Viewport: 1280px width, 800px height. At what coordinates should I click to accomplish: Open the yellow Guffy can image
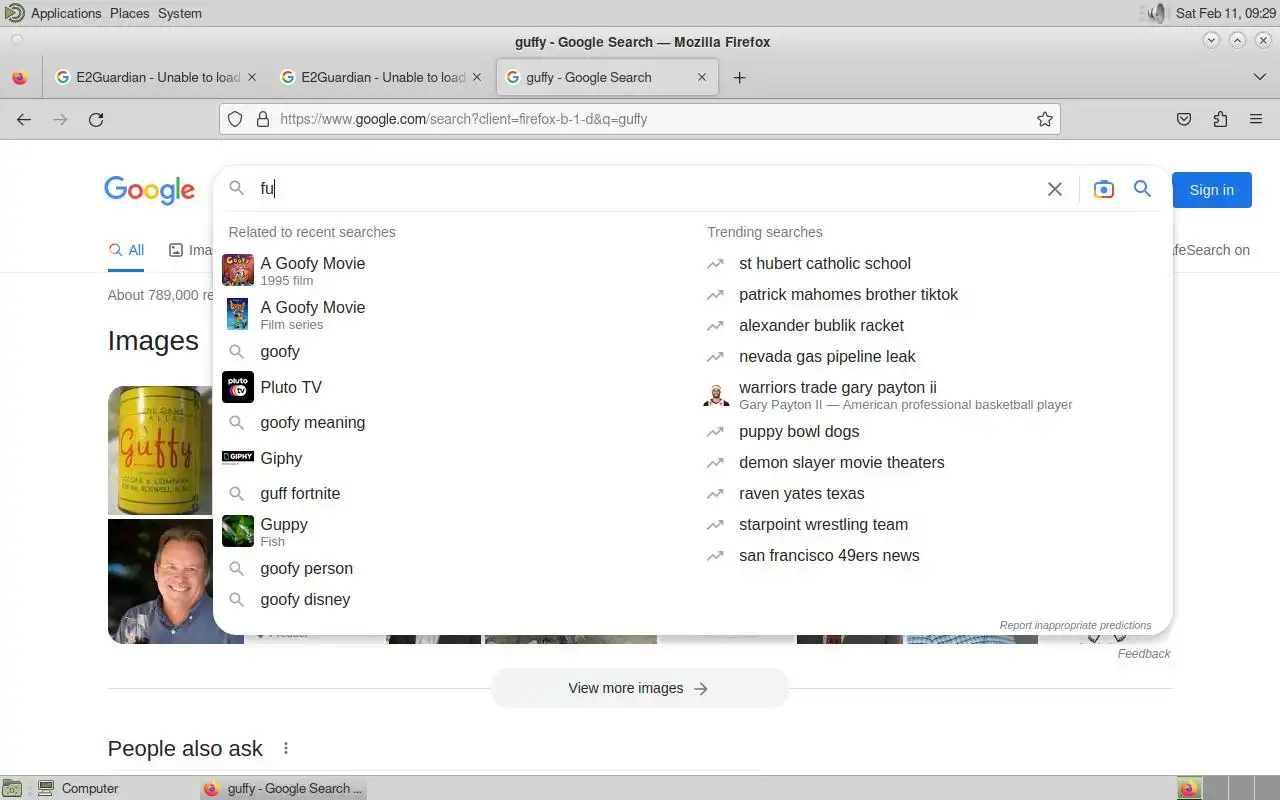(160, 450)
